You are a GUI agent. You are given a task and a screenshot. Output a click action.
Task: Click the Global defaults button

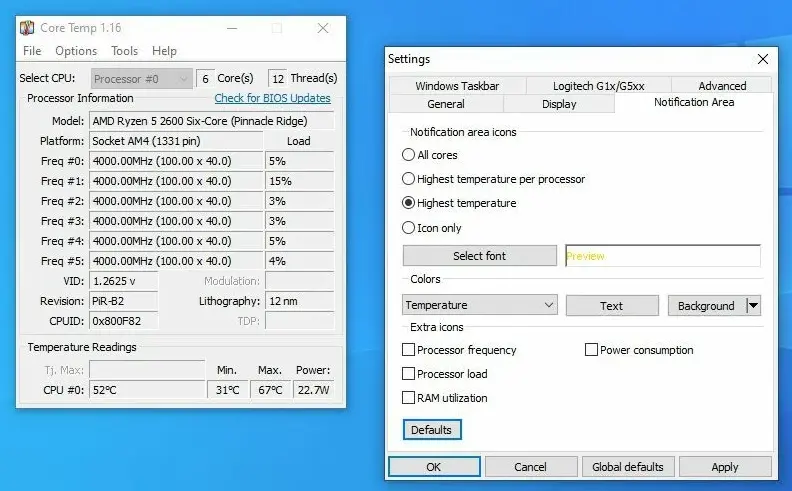coord(627,467)
